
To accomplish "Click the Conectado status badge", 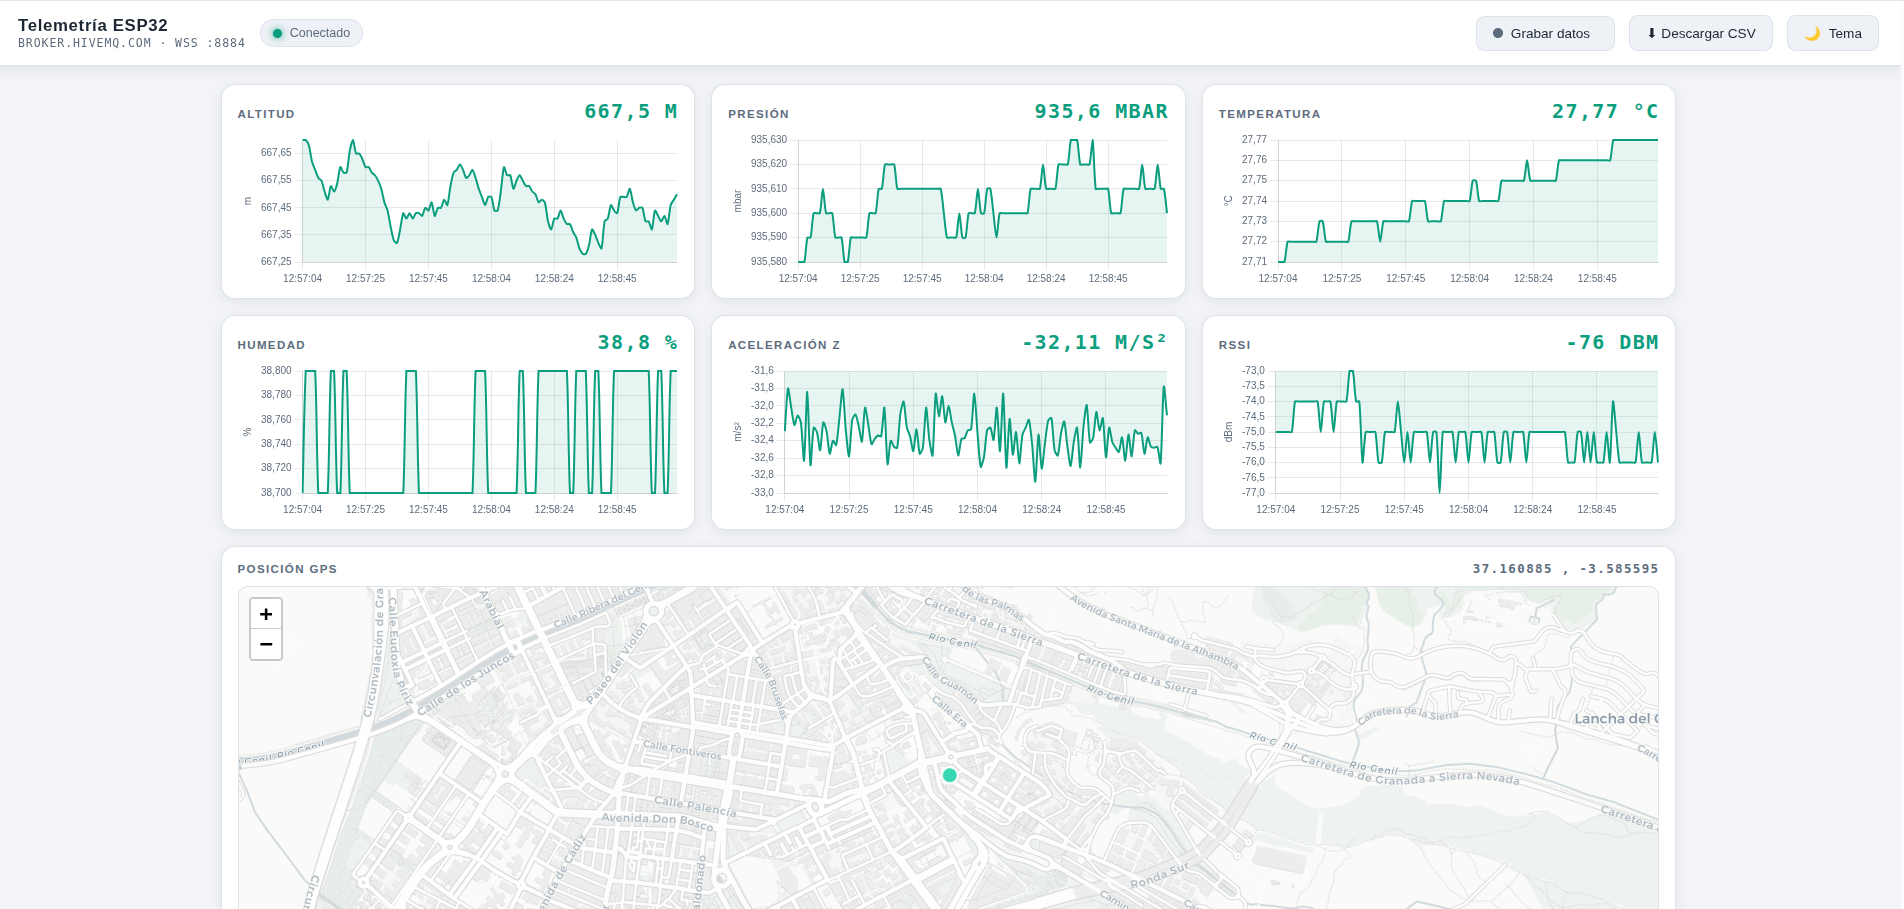I will click(x=311, y=33).
